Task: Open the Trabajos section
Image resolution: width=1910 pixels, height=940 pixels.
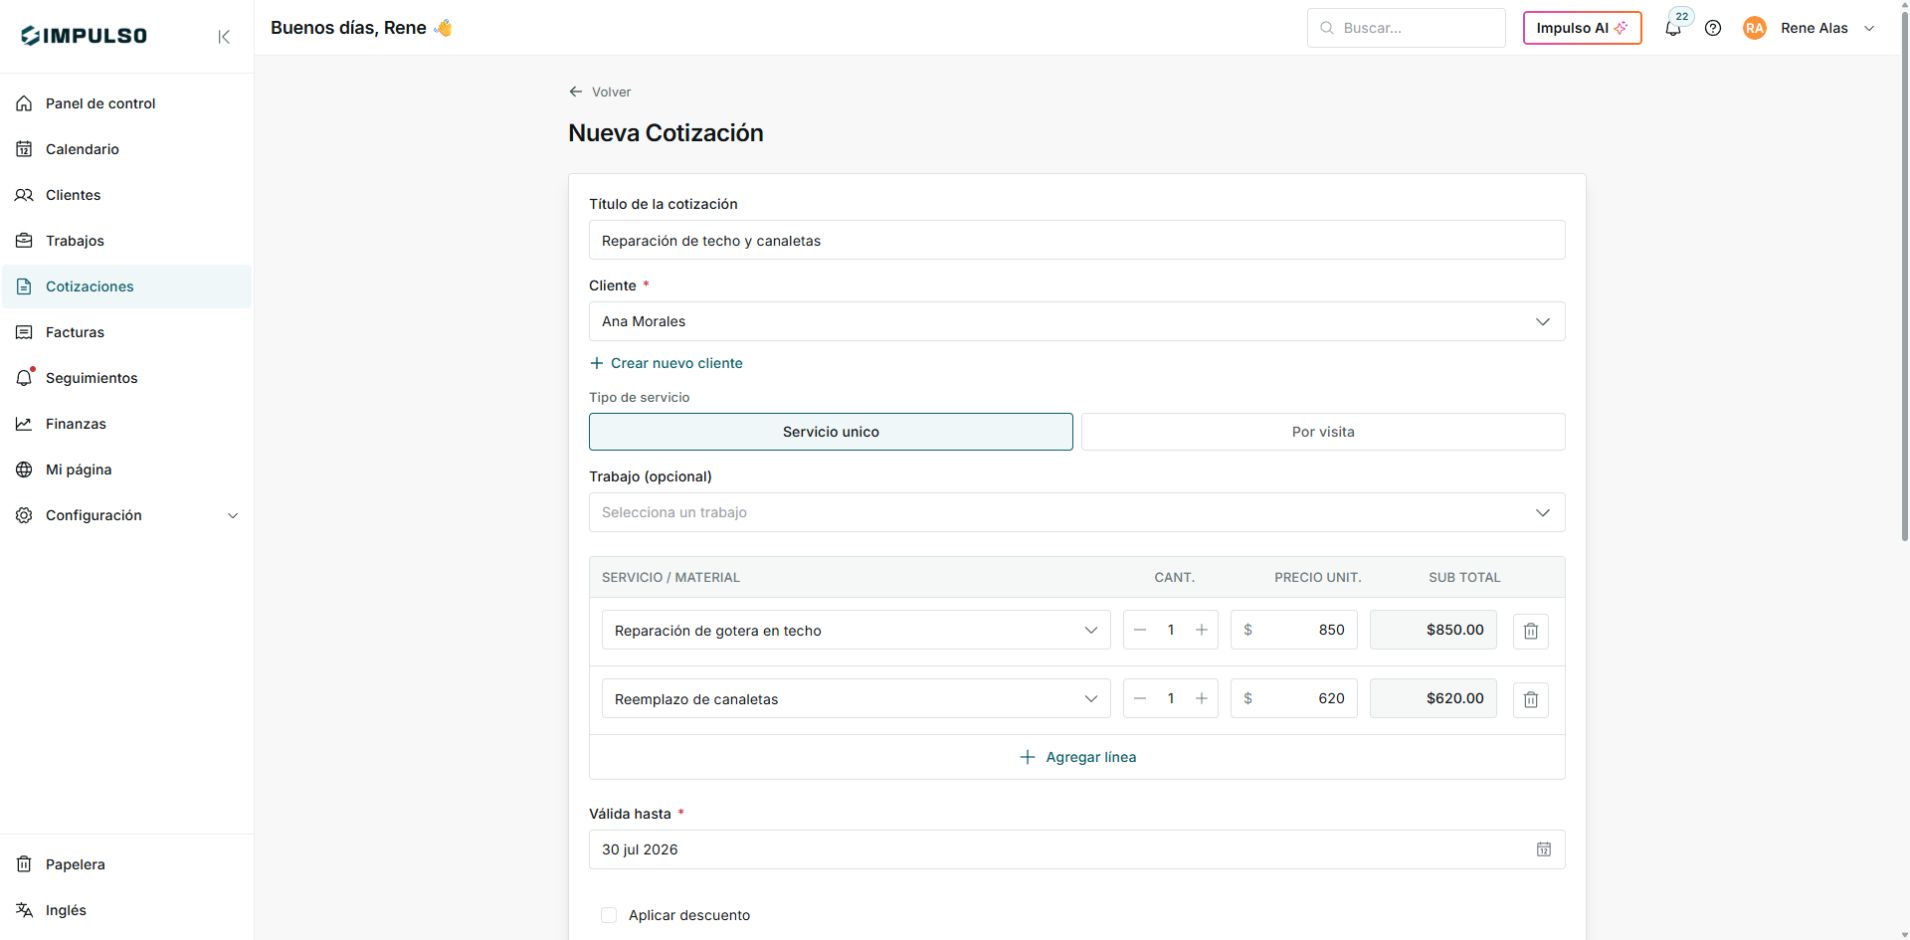Action: 127,241
